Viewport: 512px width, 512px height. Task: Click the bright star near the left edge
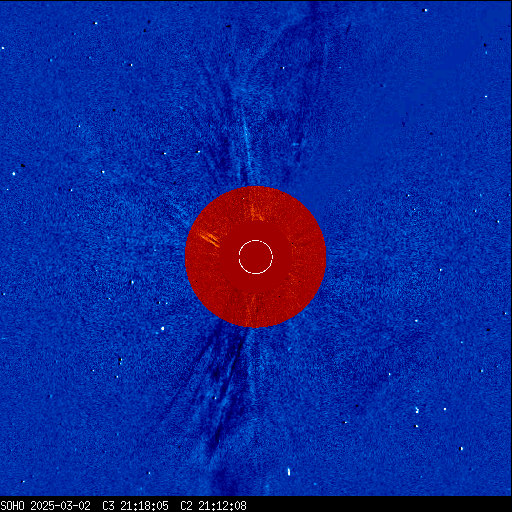(x=14, y=173)
